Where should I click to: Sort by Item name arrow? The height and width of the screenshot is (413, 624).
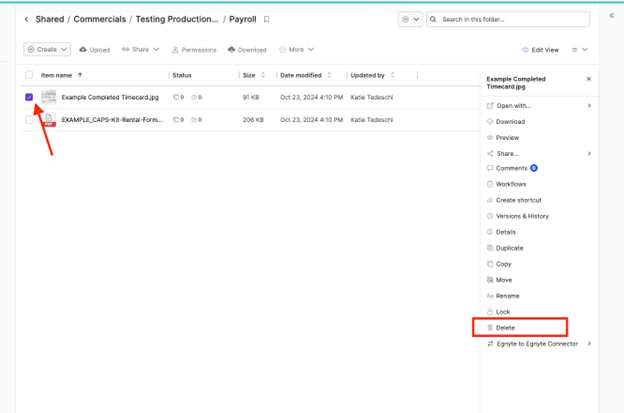[x=80, y=75]
